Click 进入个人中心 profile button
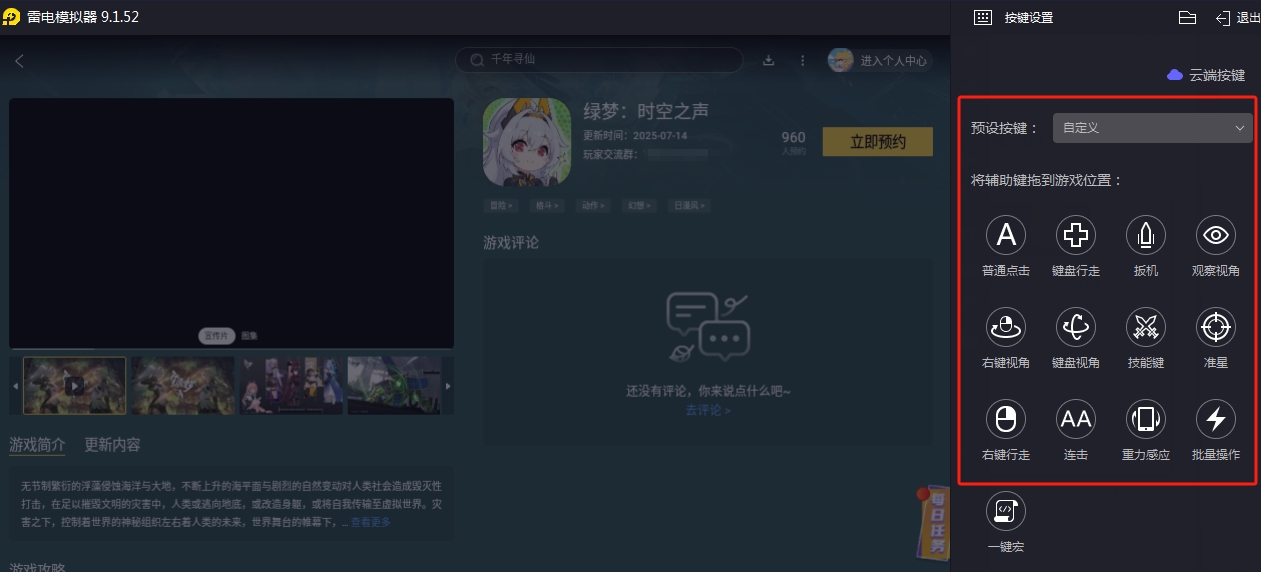This screenshot has height=572, width=1261. [880, 60]
